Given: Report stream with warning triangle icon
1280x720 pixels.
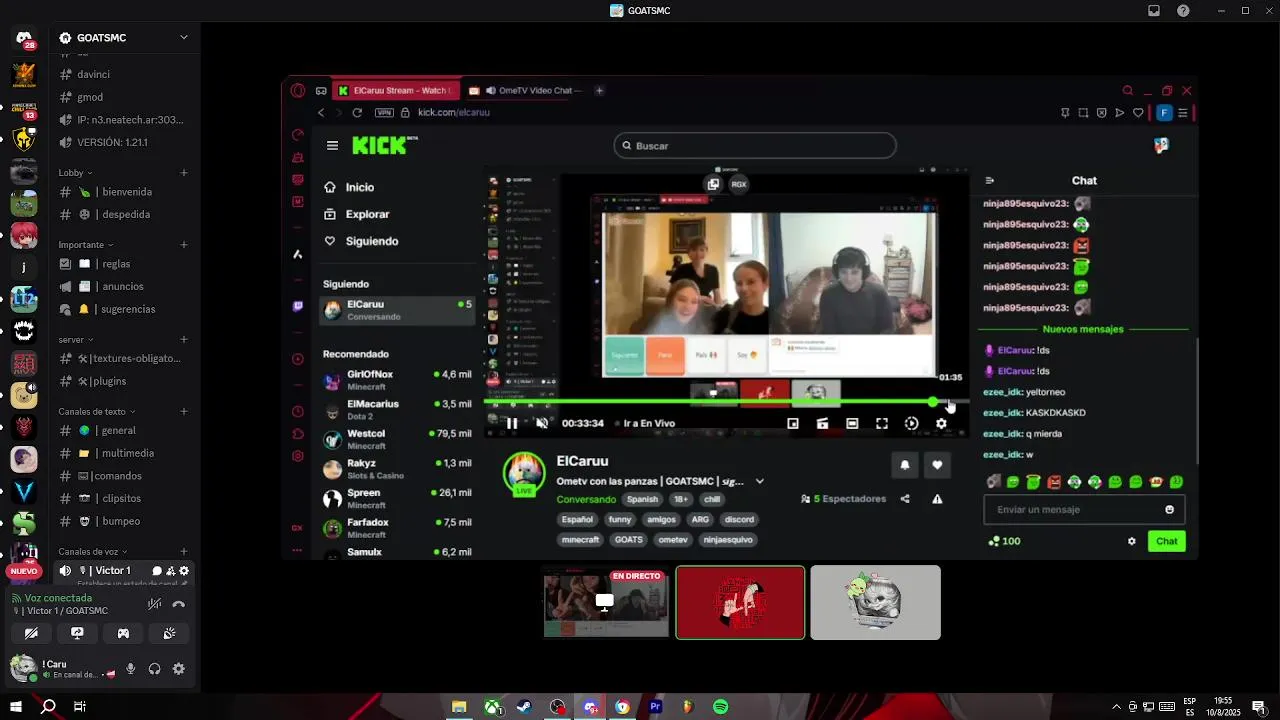Looking at the screenshot, I should point(937,499).
